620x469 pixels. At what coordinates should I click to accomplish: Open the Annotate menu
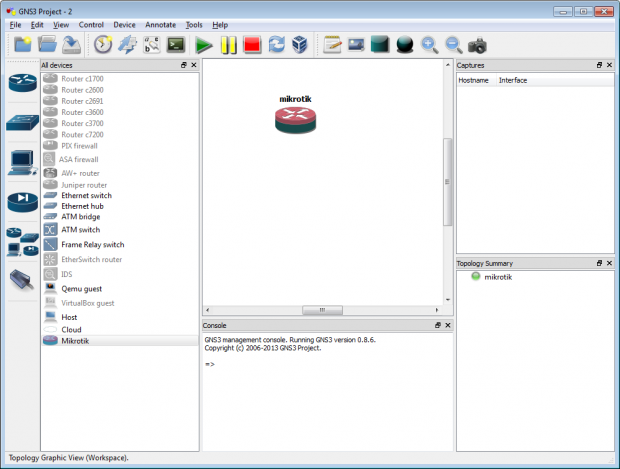click(x=161, y=25)
